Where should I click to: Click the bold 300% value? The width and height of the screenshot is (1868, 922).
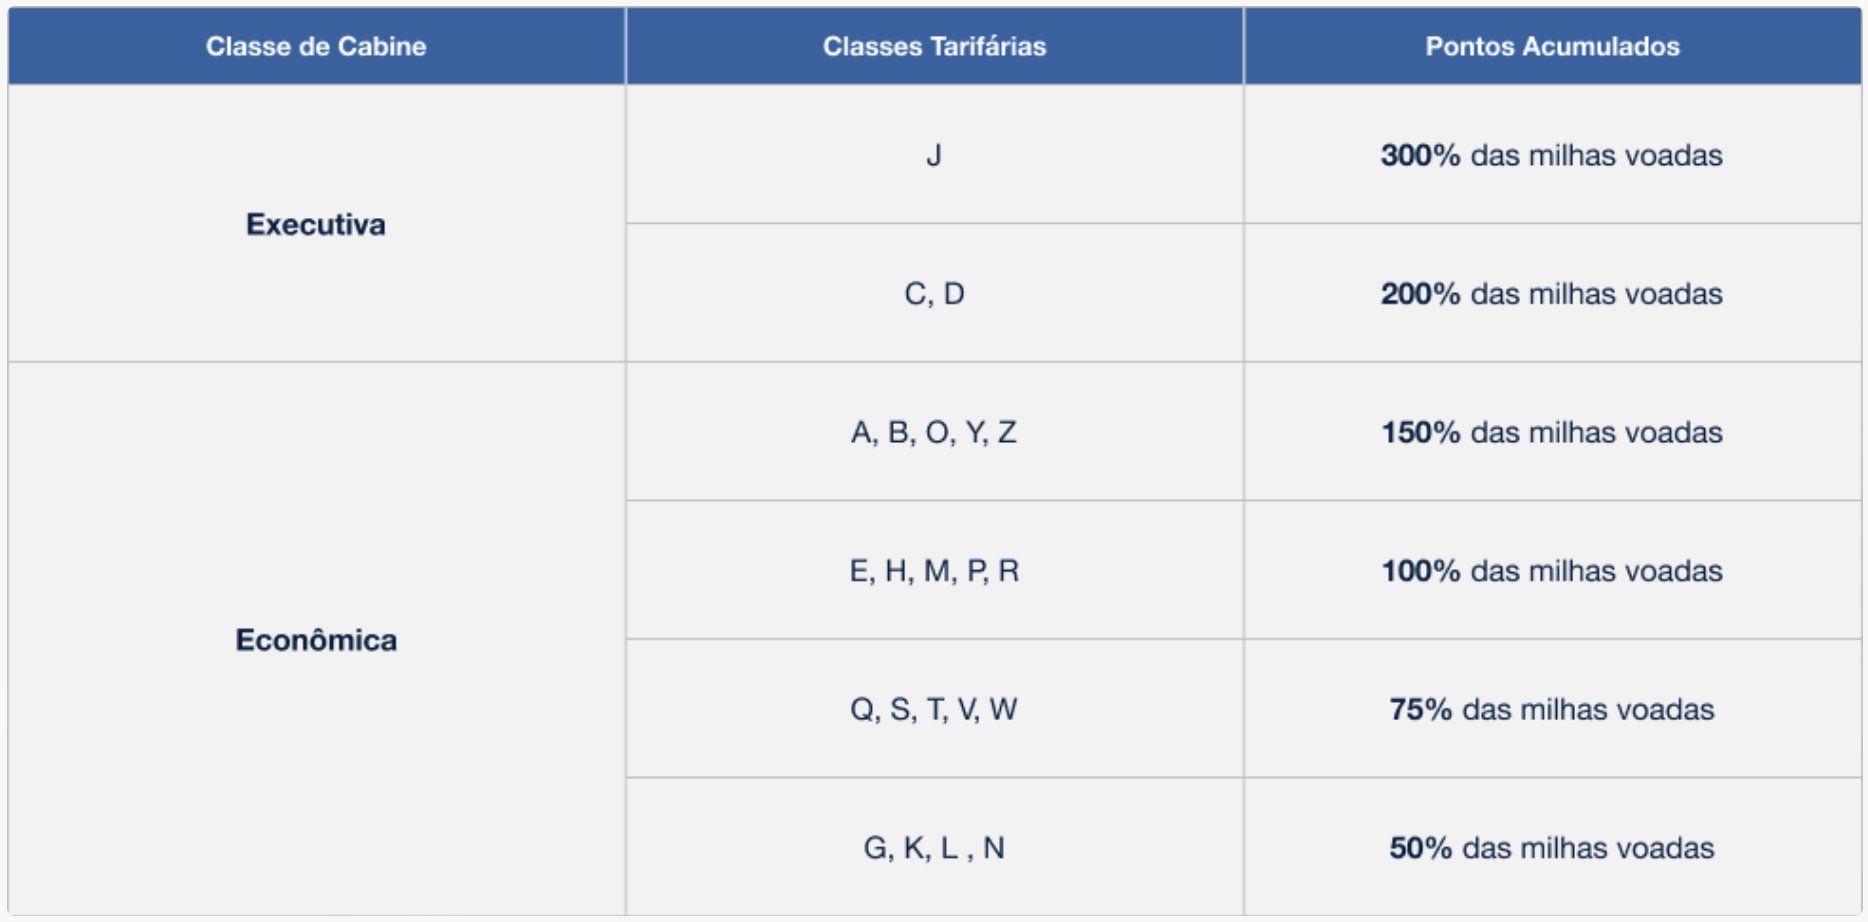(x=1420, y=155)
